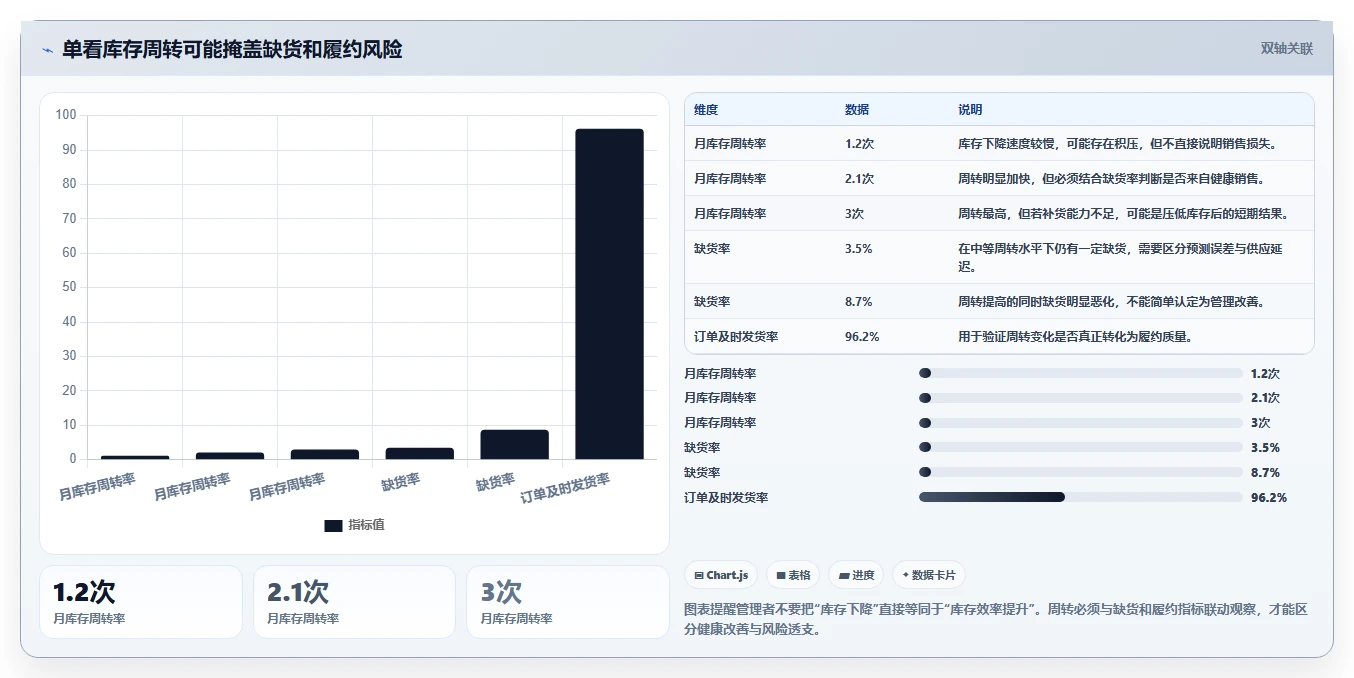Select the 进度 tag chip

(856, 575)
